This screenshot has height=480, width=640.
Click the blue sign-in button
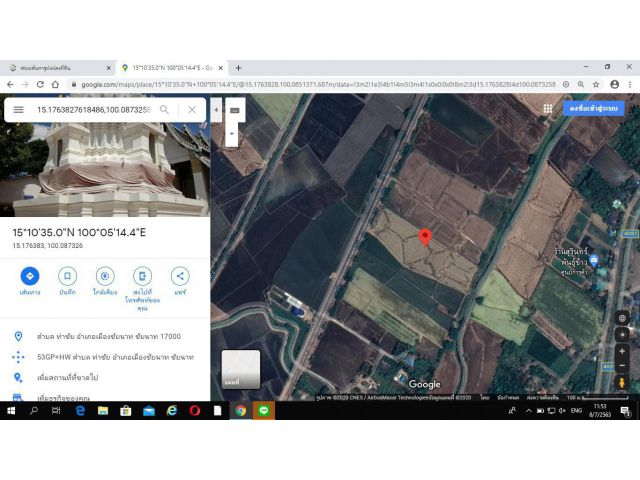(593, 109)
